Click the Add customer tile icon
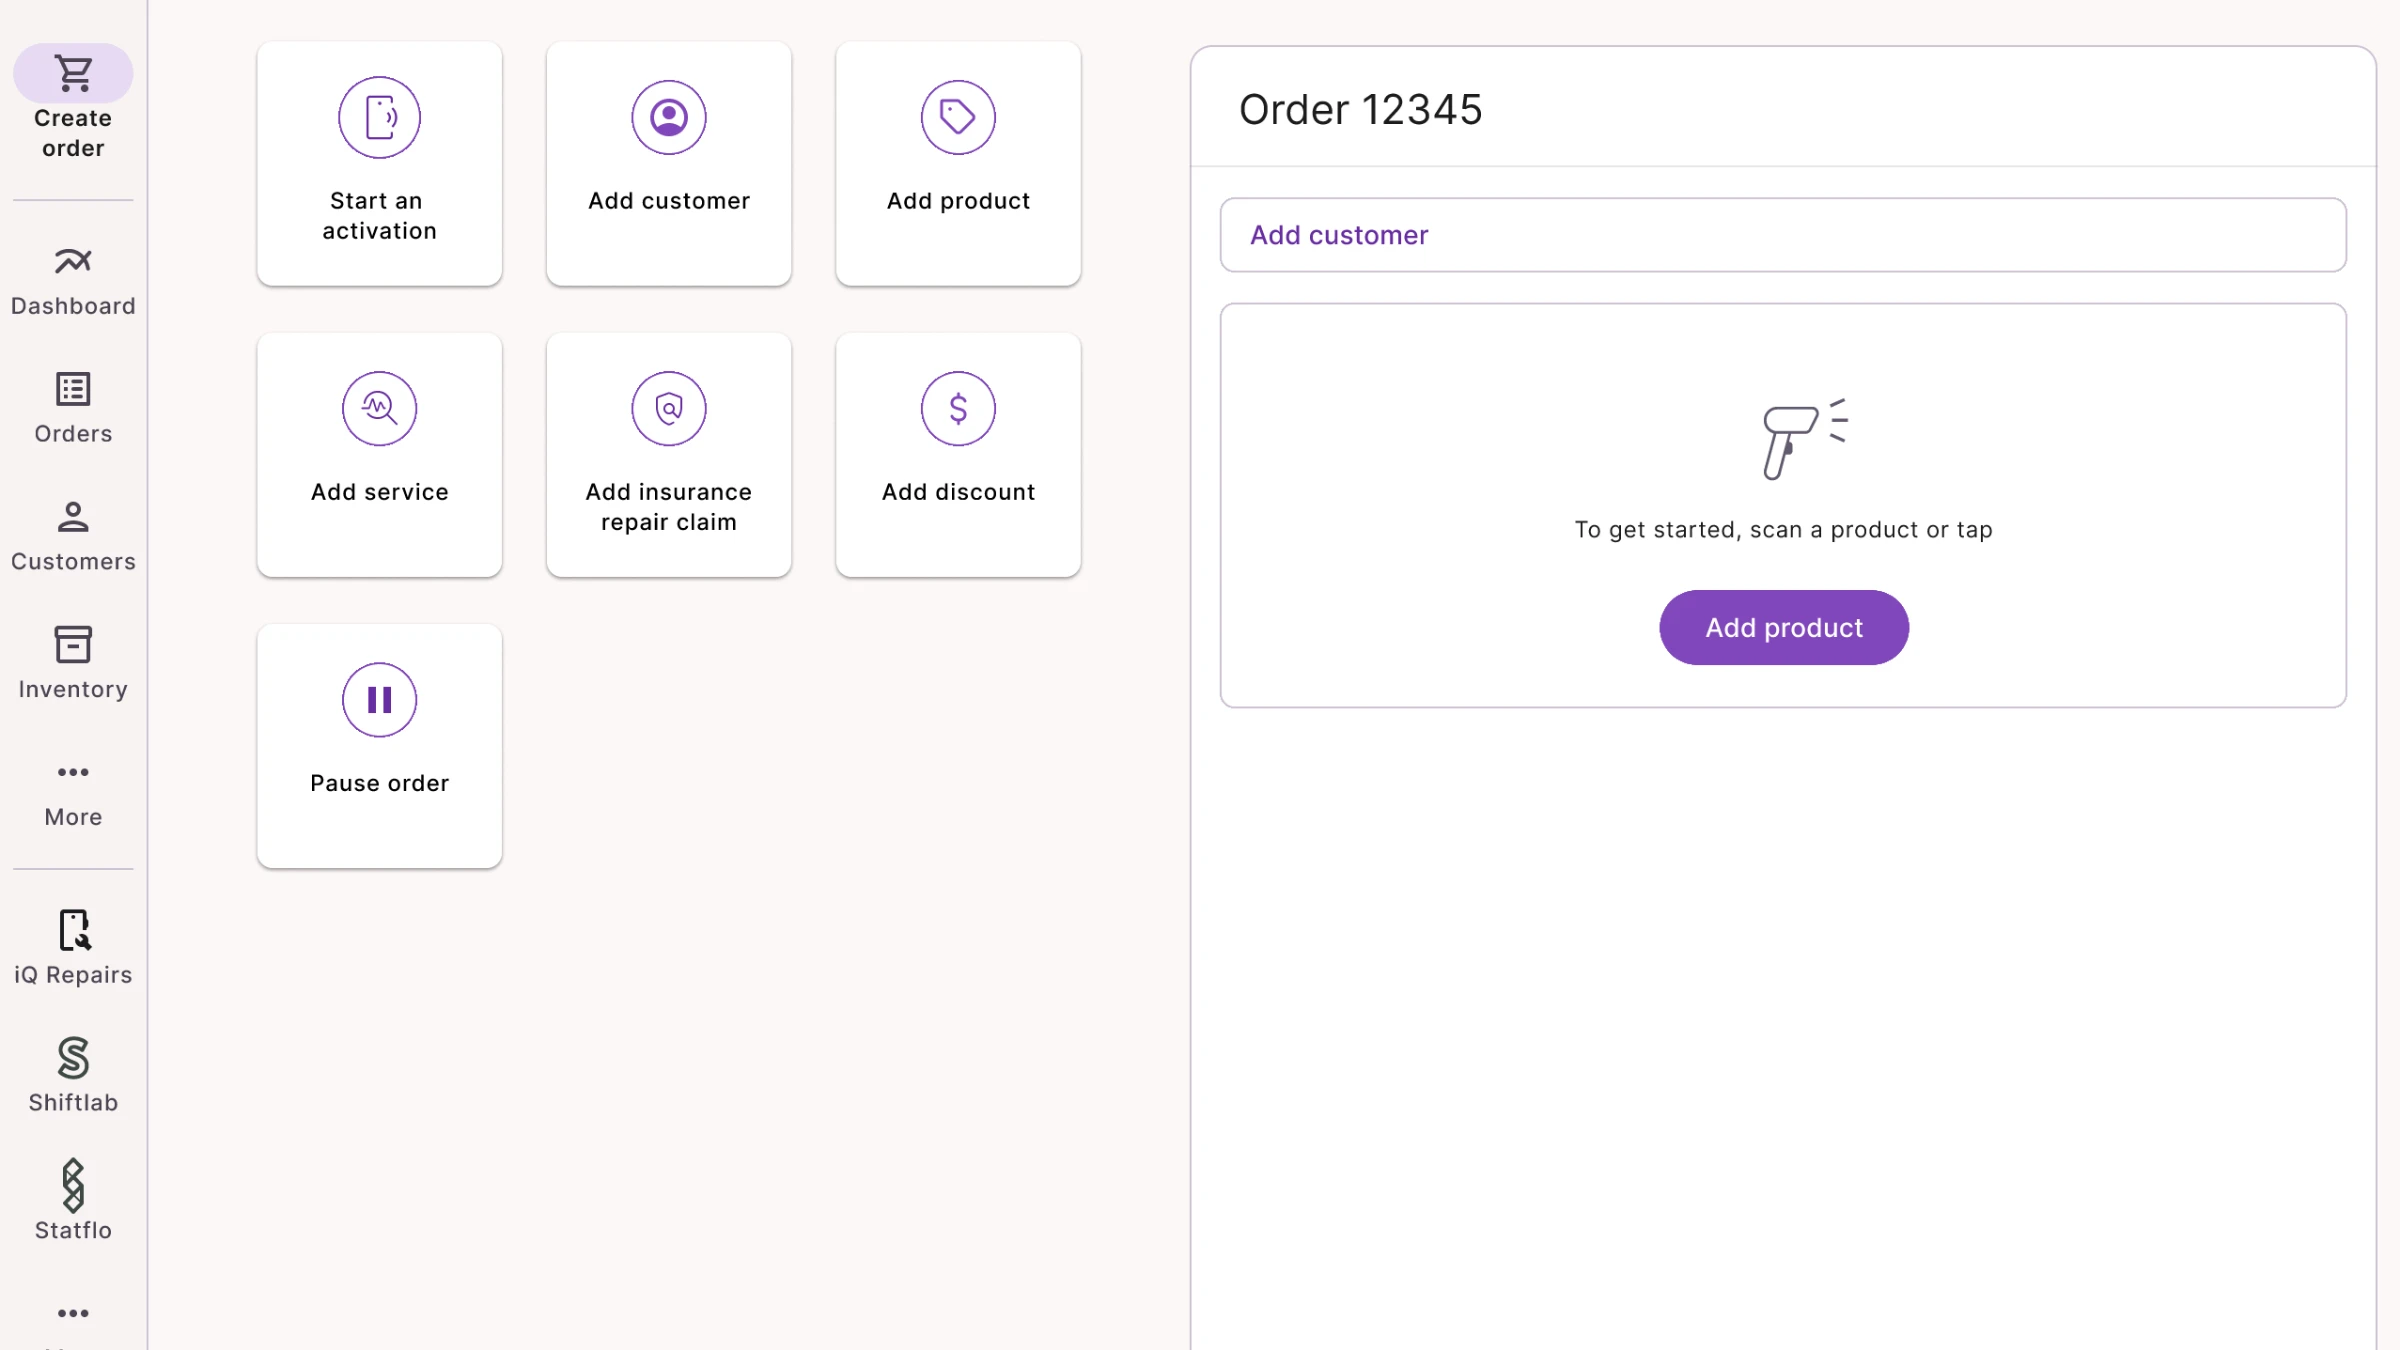The image size is (2400, 1350). [x=669, y=117]
